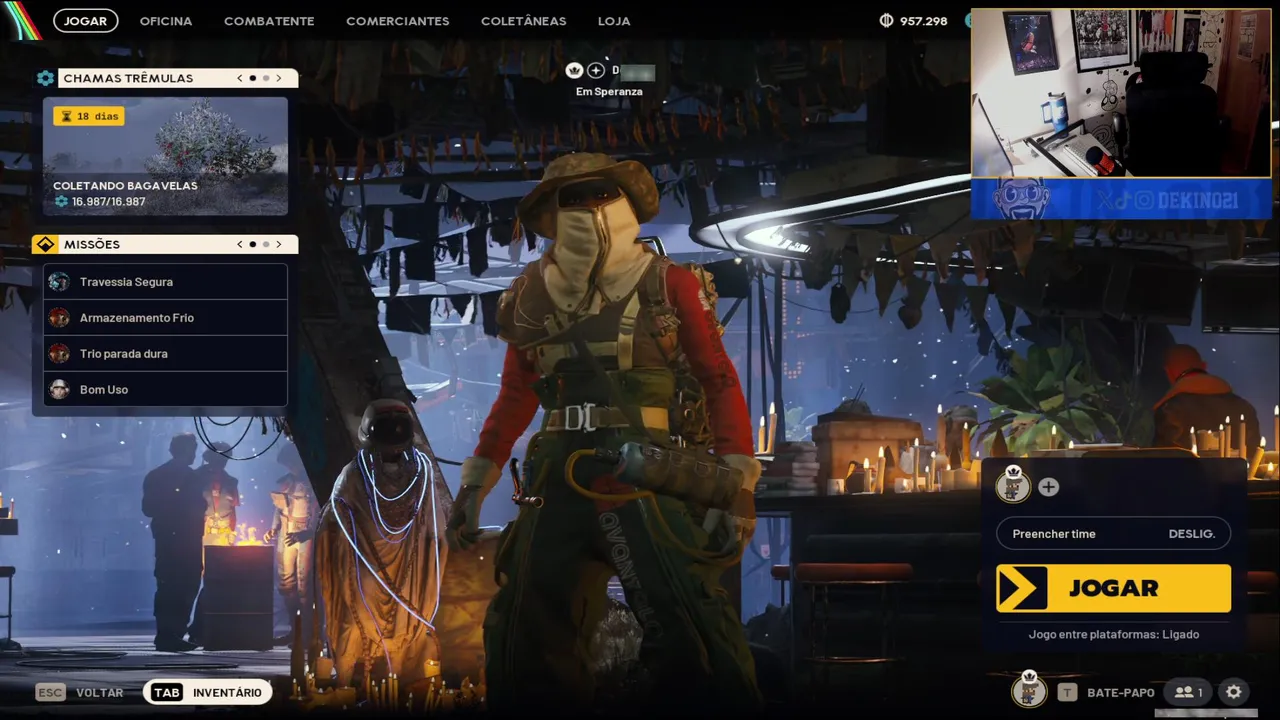Click the Chamas Trêmulas gear icon
The image size is (1280, 720).
45,78
